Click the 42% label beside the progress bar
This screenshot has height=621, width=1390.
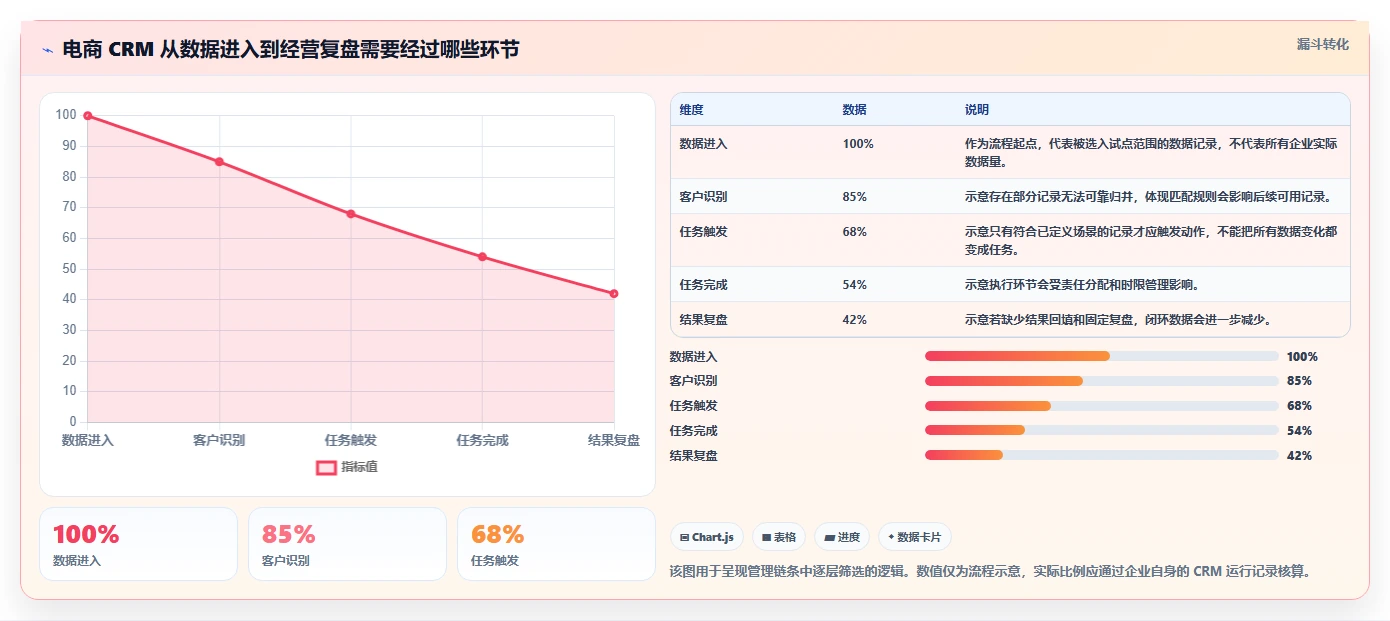click(x=1299, y=456)
